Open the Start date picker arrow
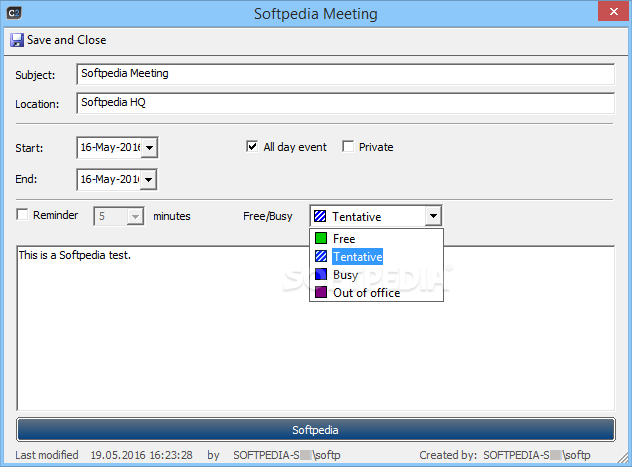 tap(149, 147)
